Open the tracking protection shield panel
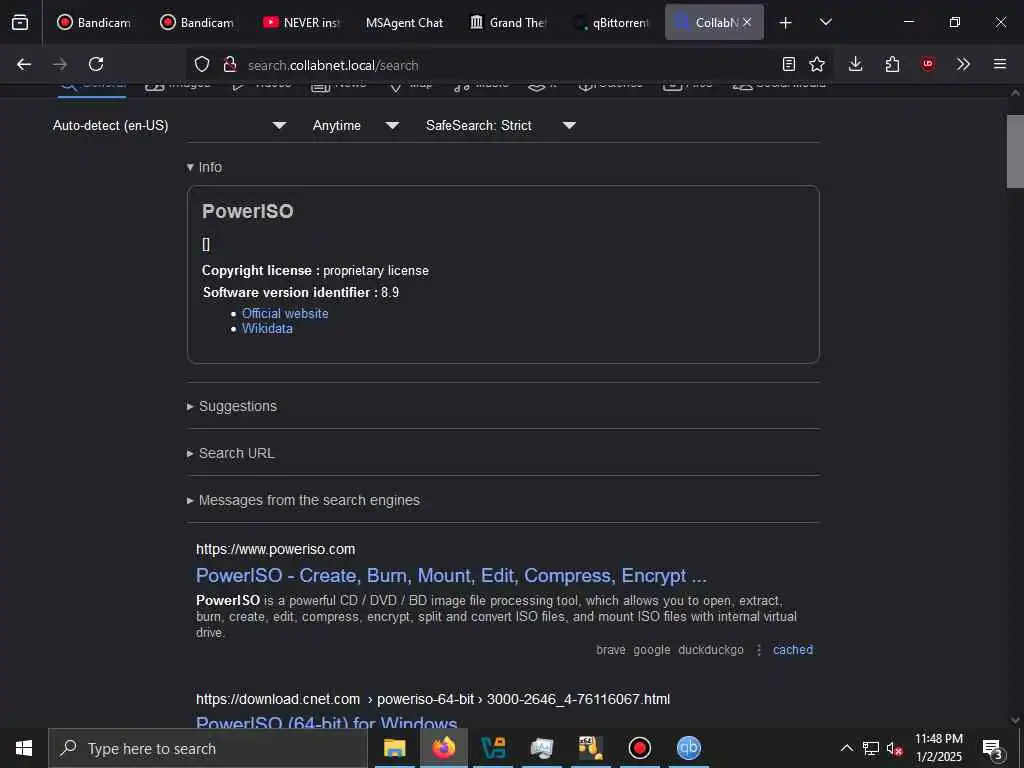Viewport: 1024px width, 768px height. [202, 64]
